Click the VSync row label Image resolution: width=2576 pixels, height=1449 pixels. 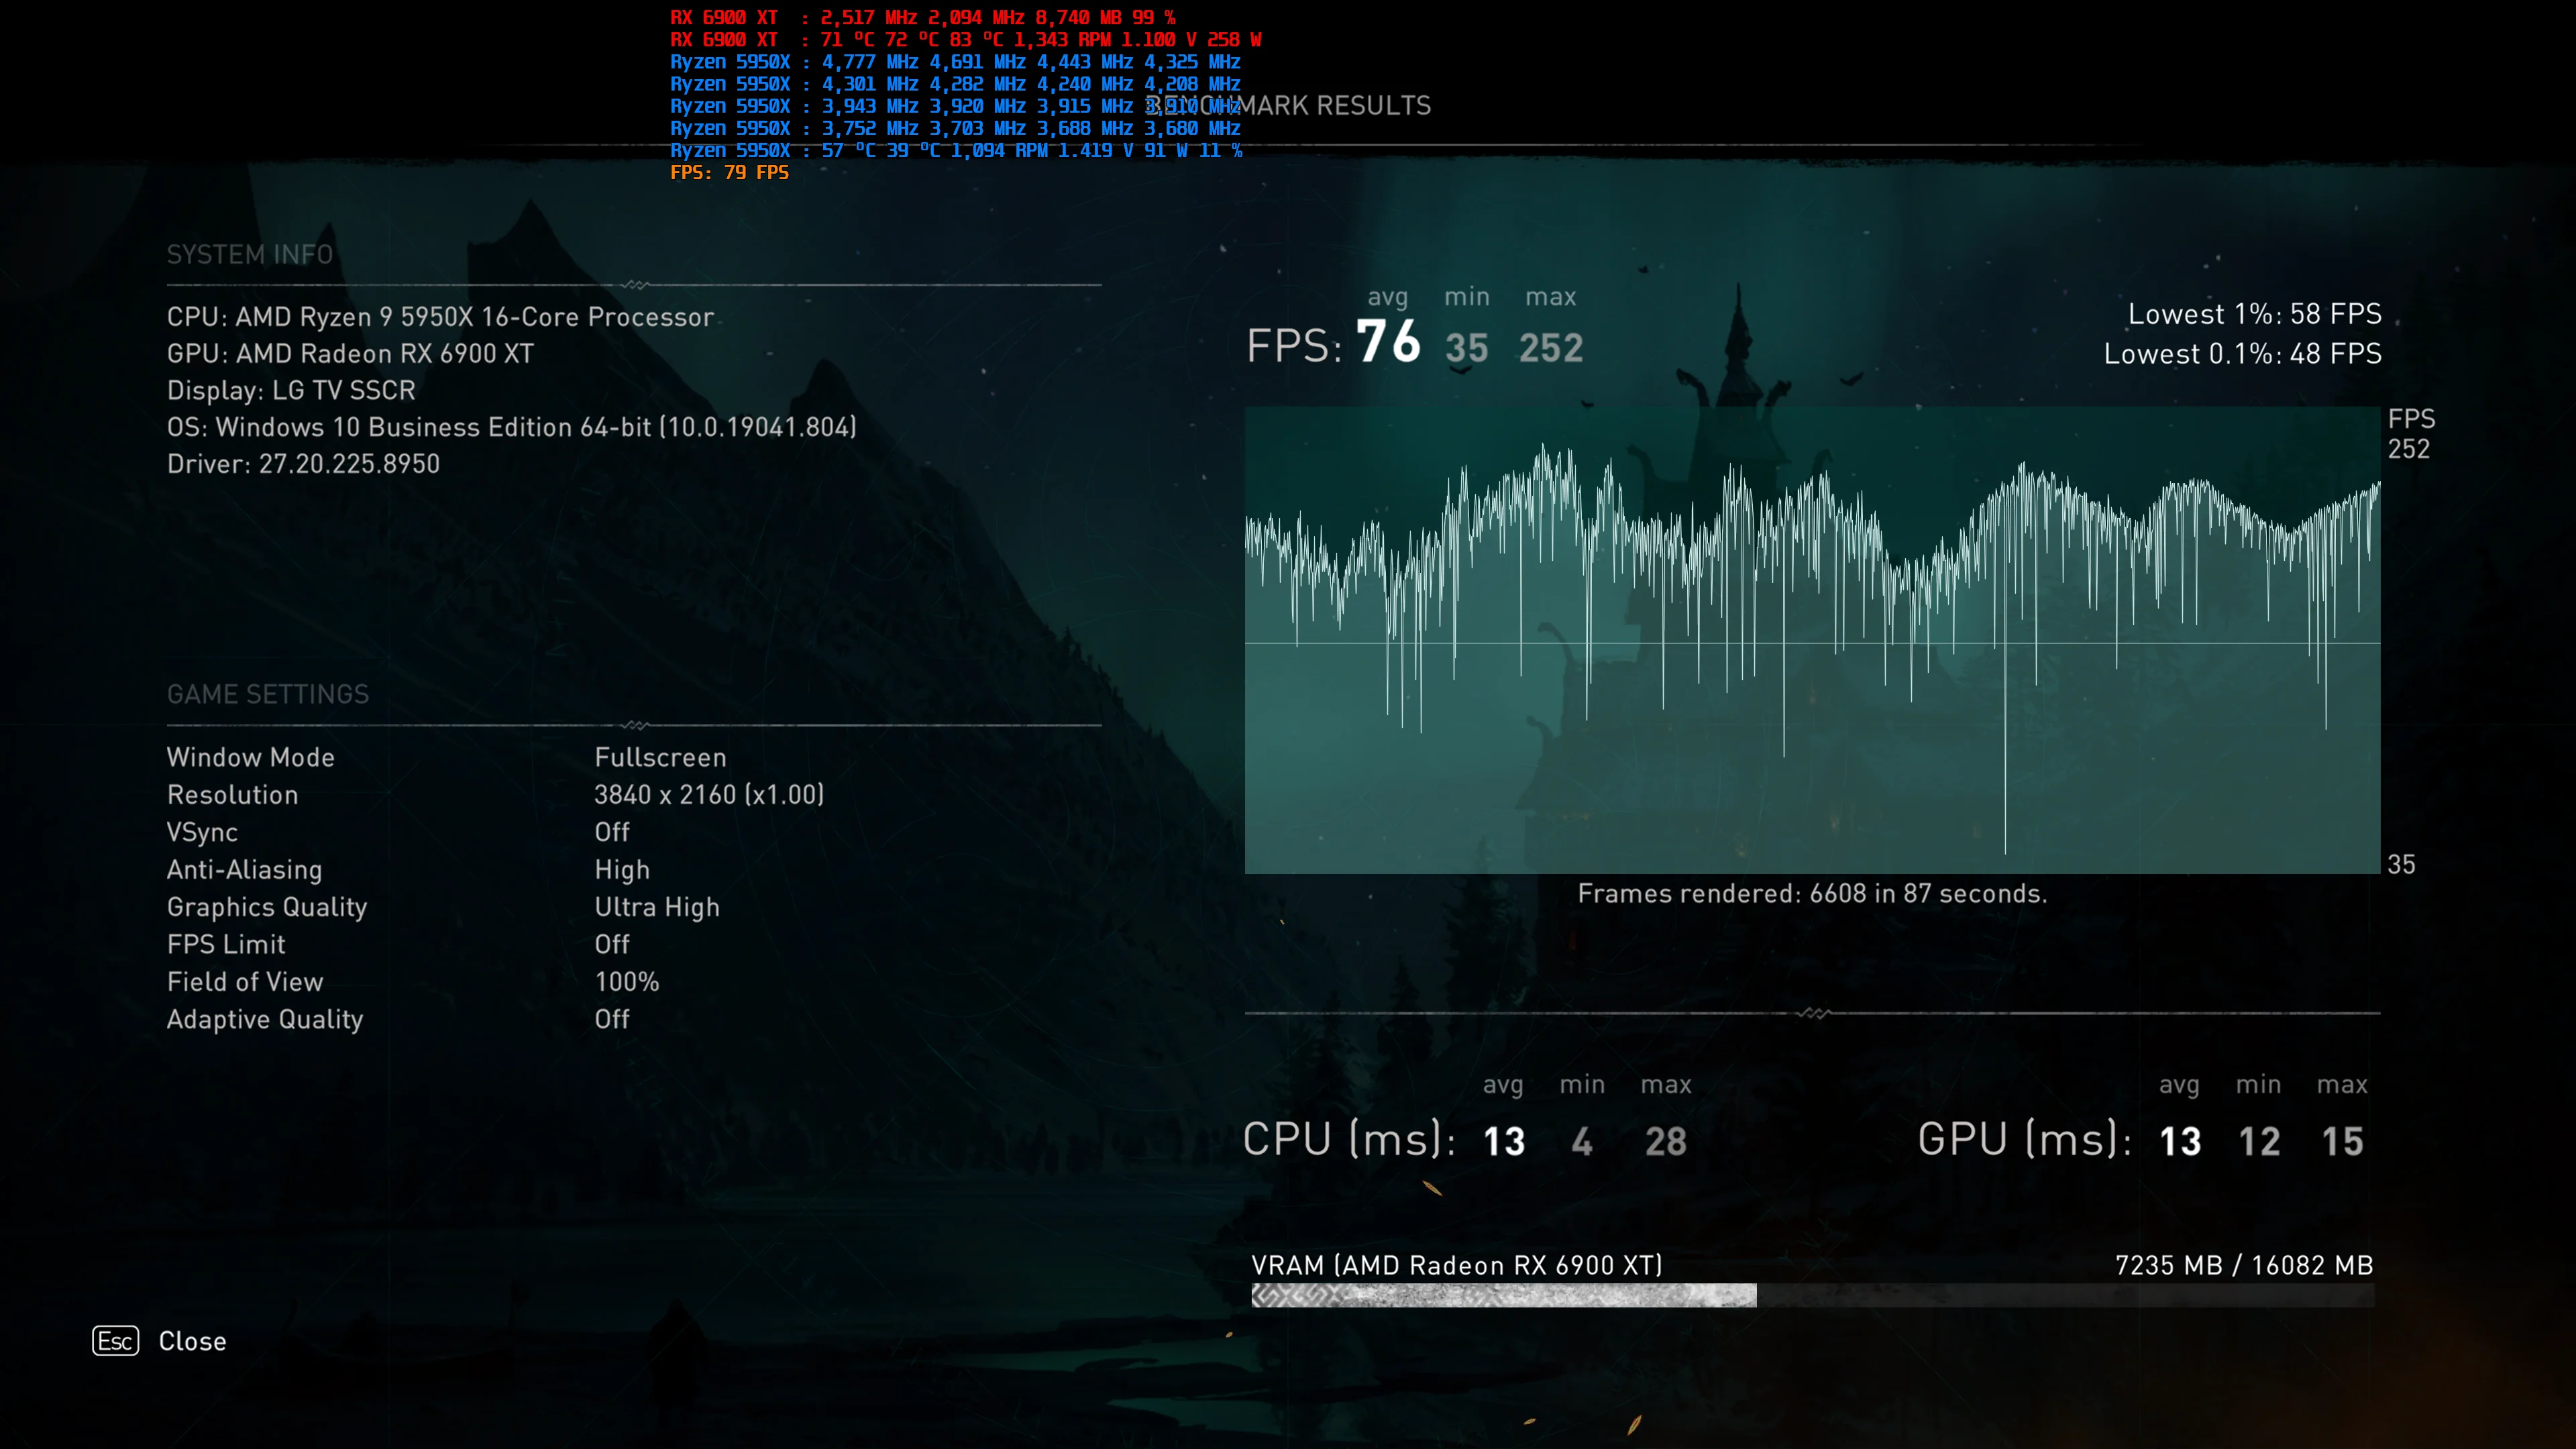[202, 833]
